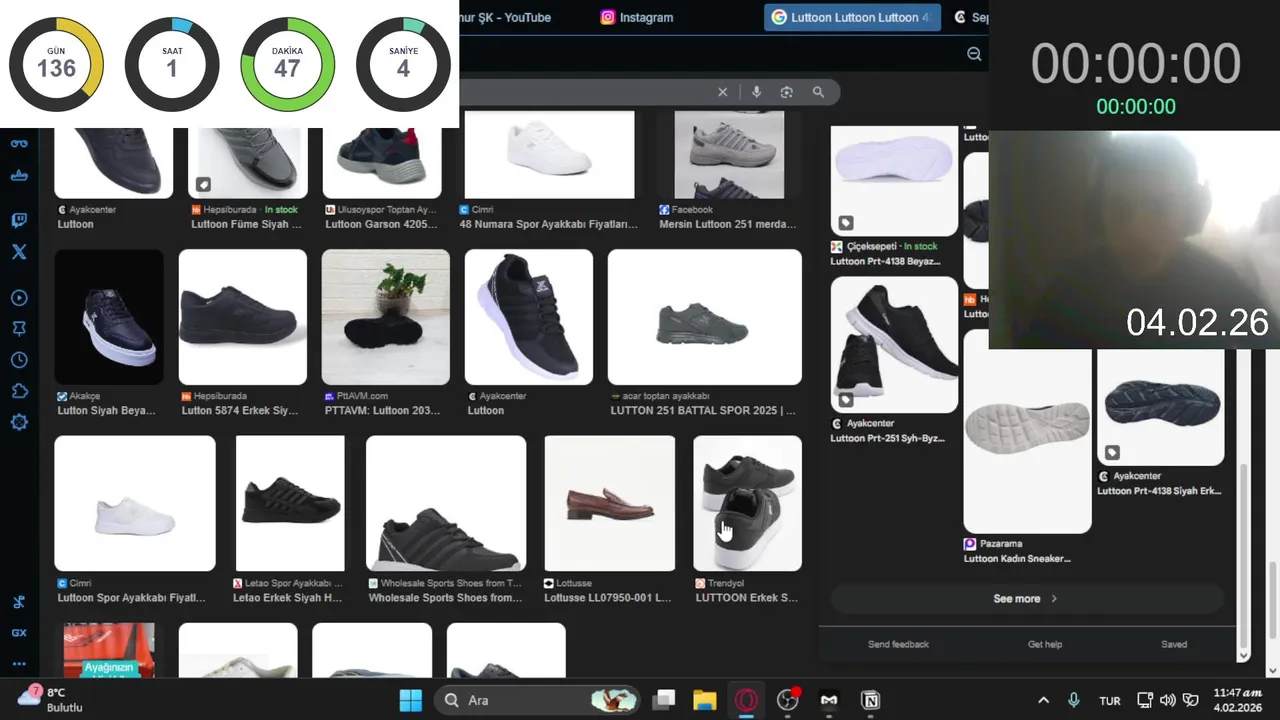This screenshot has width=1280, height=720.
Task: Open LUTTON 251 BATTAL SPOR 2025 result link
Action: click(703, 410)
